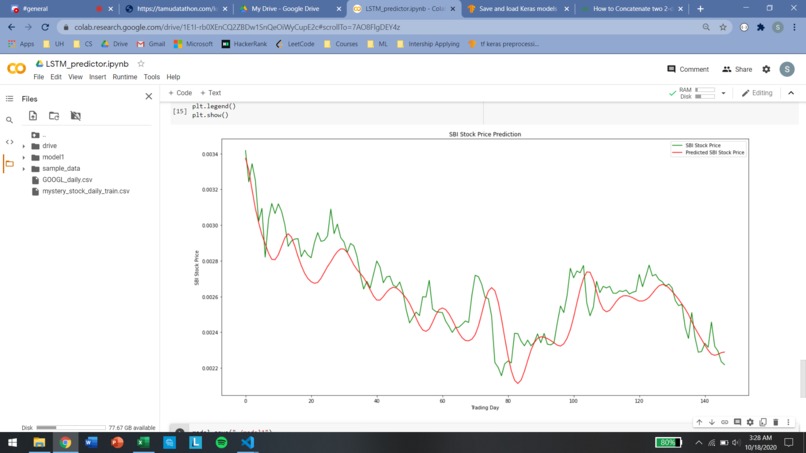The width and height of the screenshot is (806, 453).
Task: Open the Edit menu
Action: pos(56,77)
